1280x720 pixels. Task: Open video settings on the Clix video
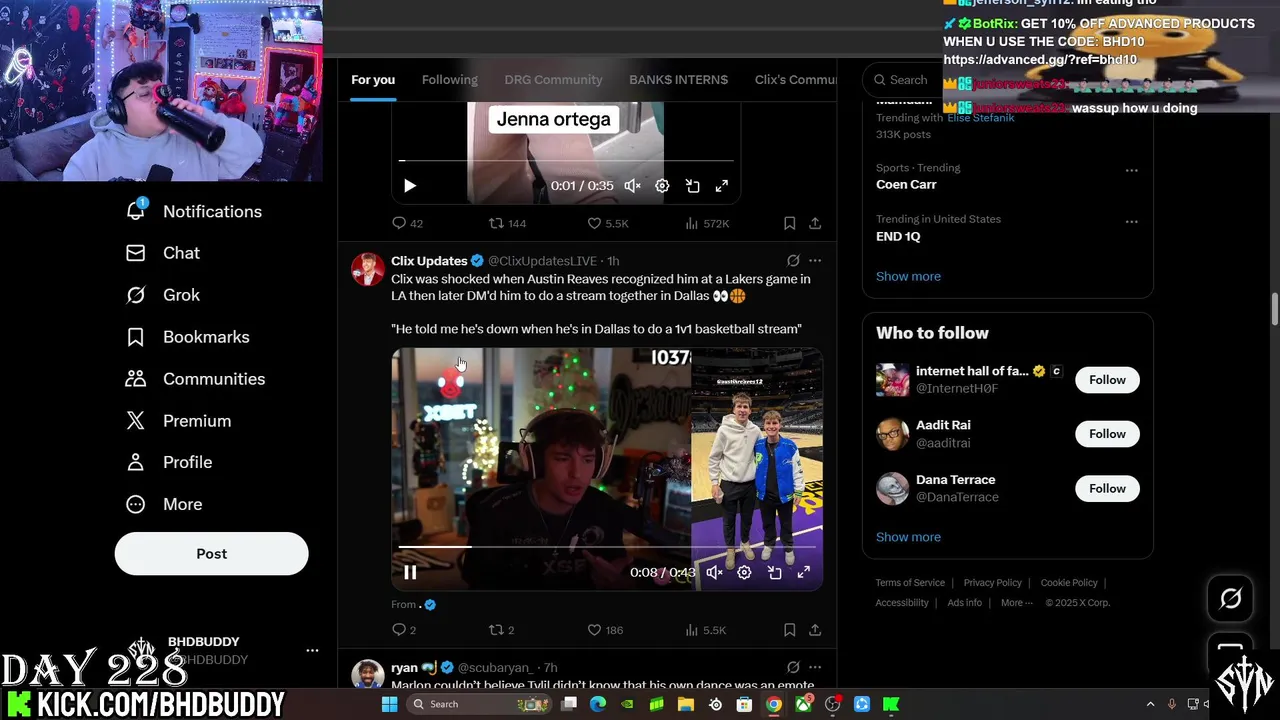(744, 572)
